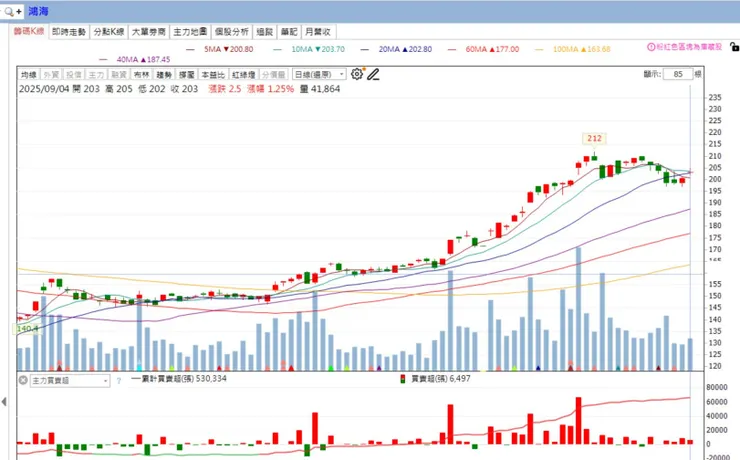The image size is (740, 460).
Task: Click the 量 41,864 volume text
Action: pos(320,89)
